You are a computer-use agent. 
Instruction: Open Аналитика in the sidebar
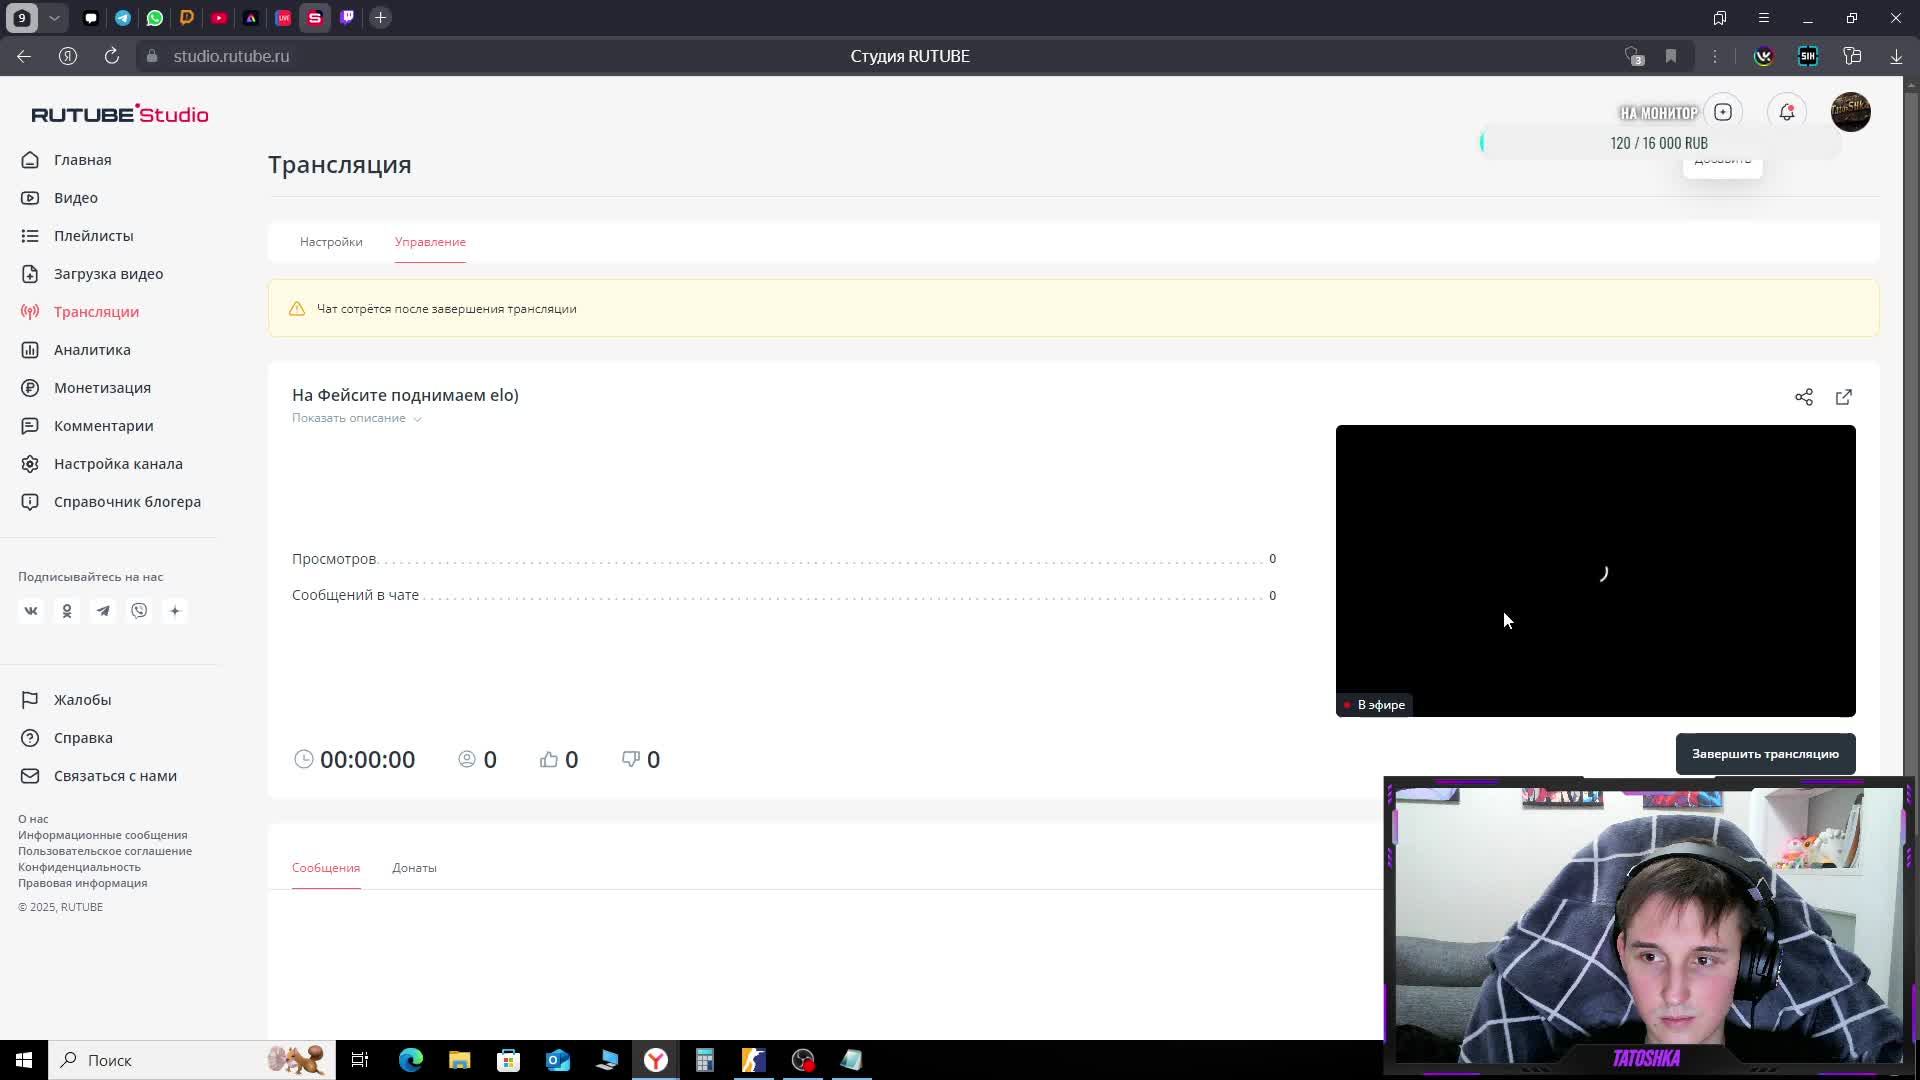[92, 350]
